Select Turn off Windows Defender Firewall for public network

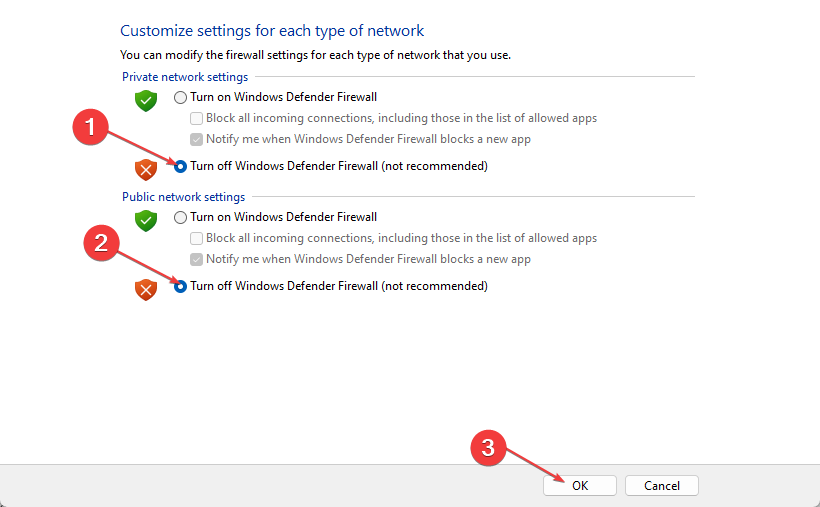(180, 286)
